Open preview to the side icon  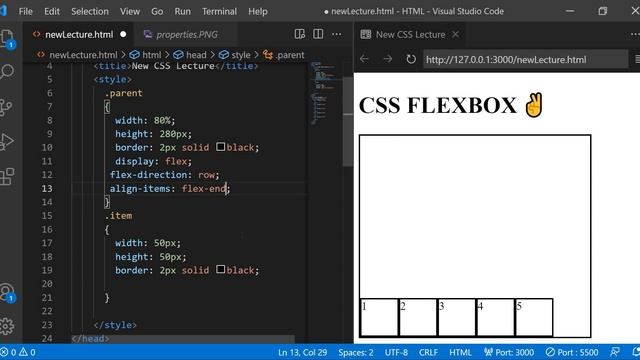[x=300, y=34]
